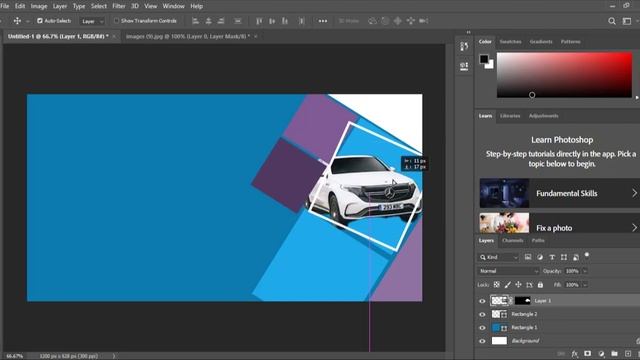Align horizontal centers icon in options bar
The image size is (640, 360).
pos(209,21)
